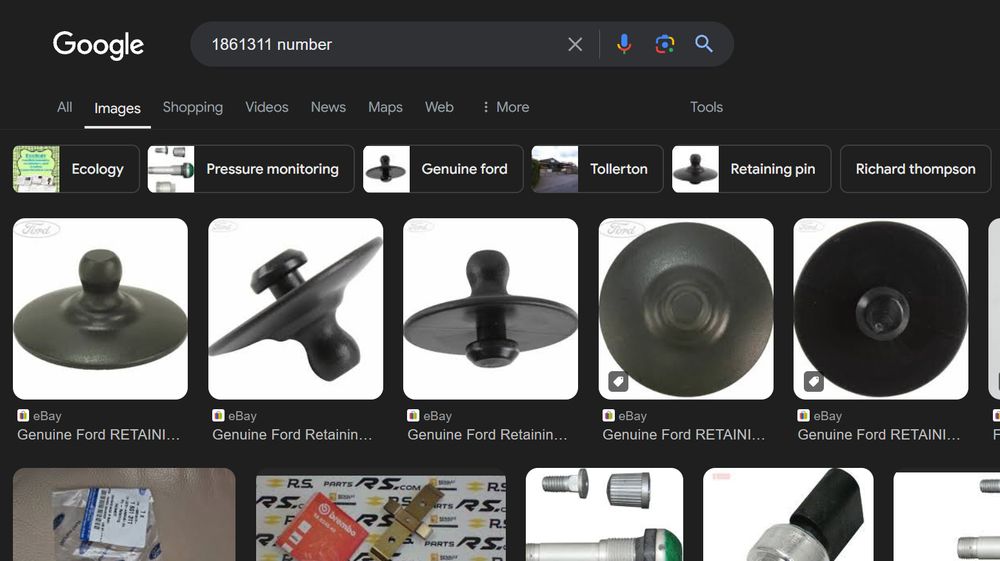Switch to the Shopping tab

pos(193,107)
